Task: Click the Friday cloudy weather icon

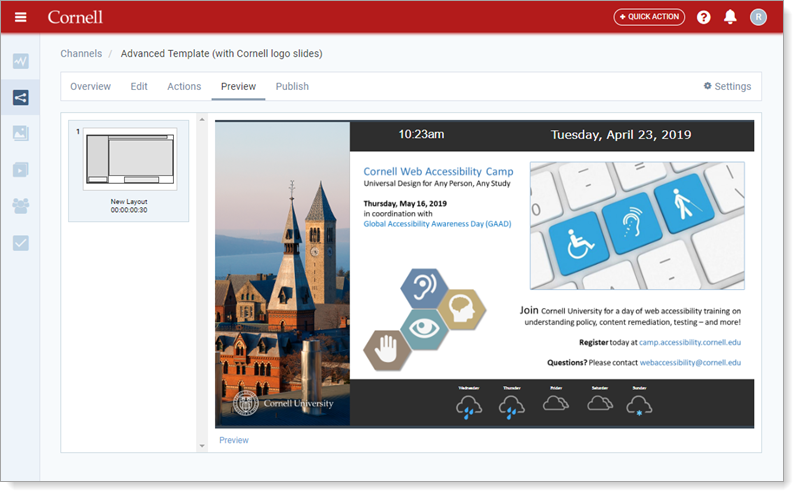Action: [x=555, y=404]
